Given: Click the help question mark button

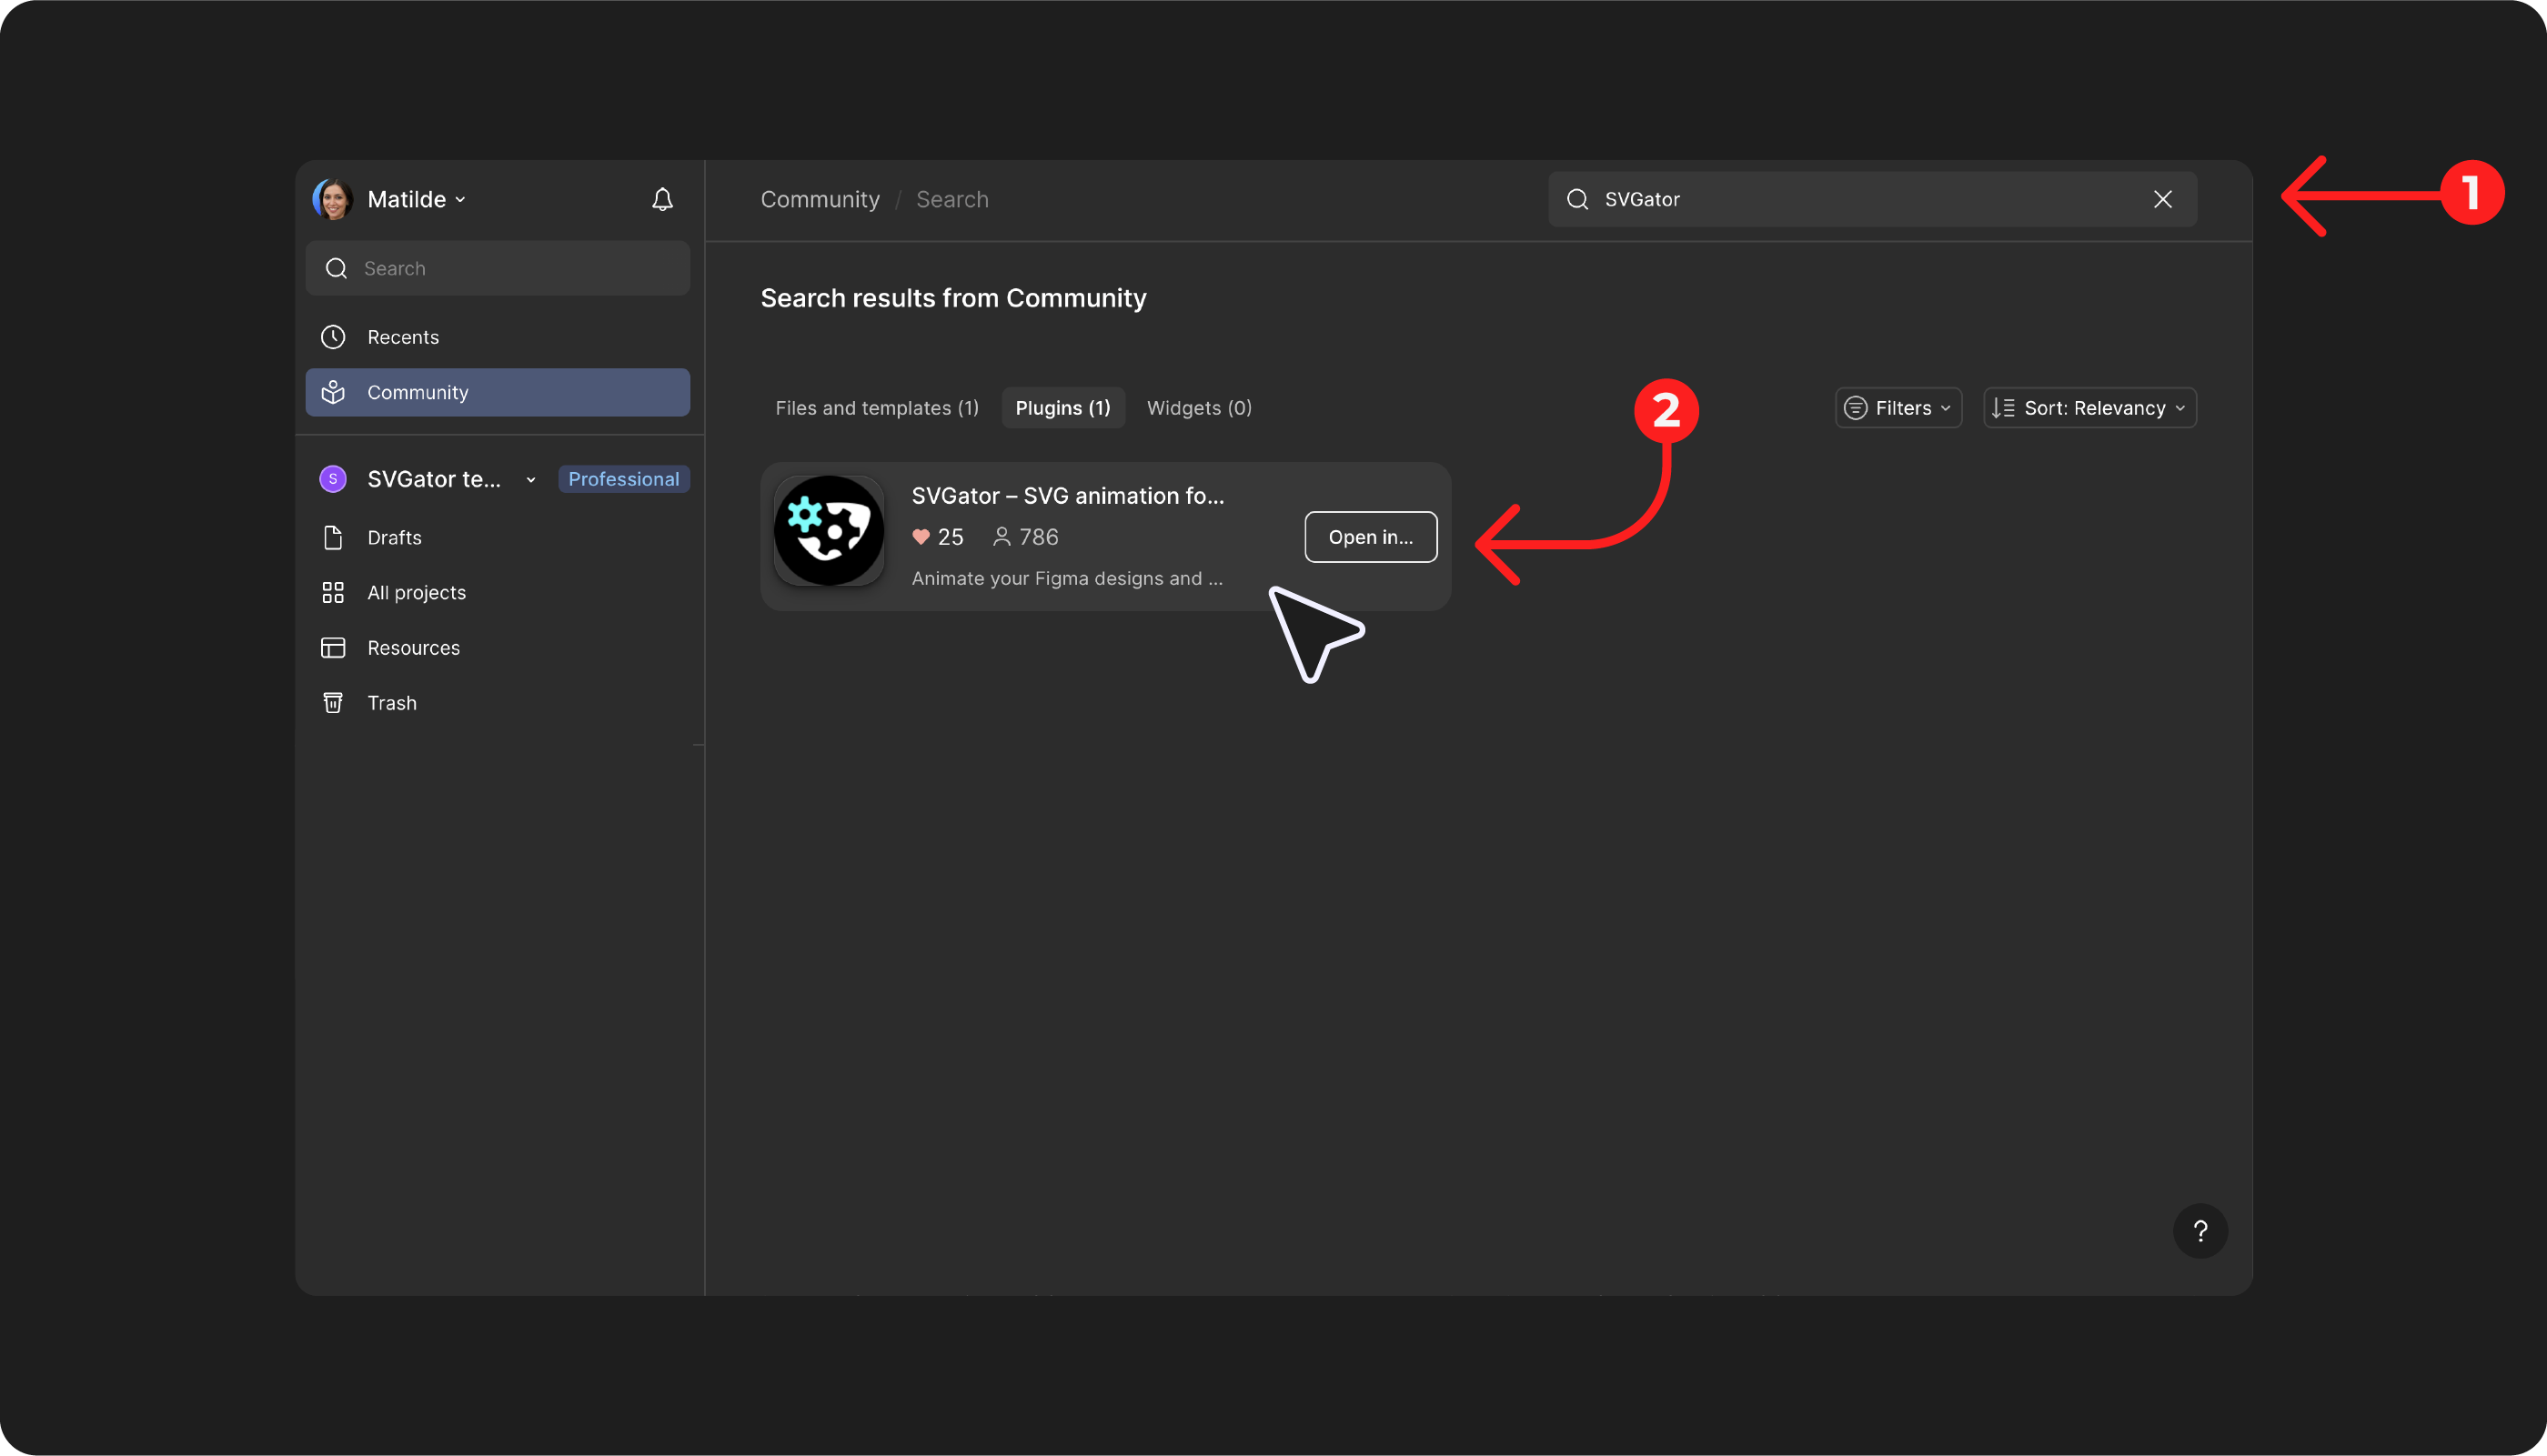Looking at the screenshot, I should [x=2199, y=1230].
